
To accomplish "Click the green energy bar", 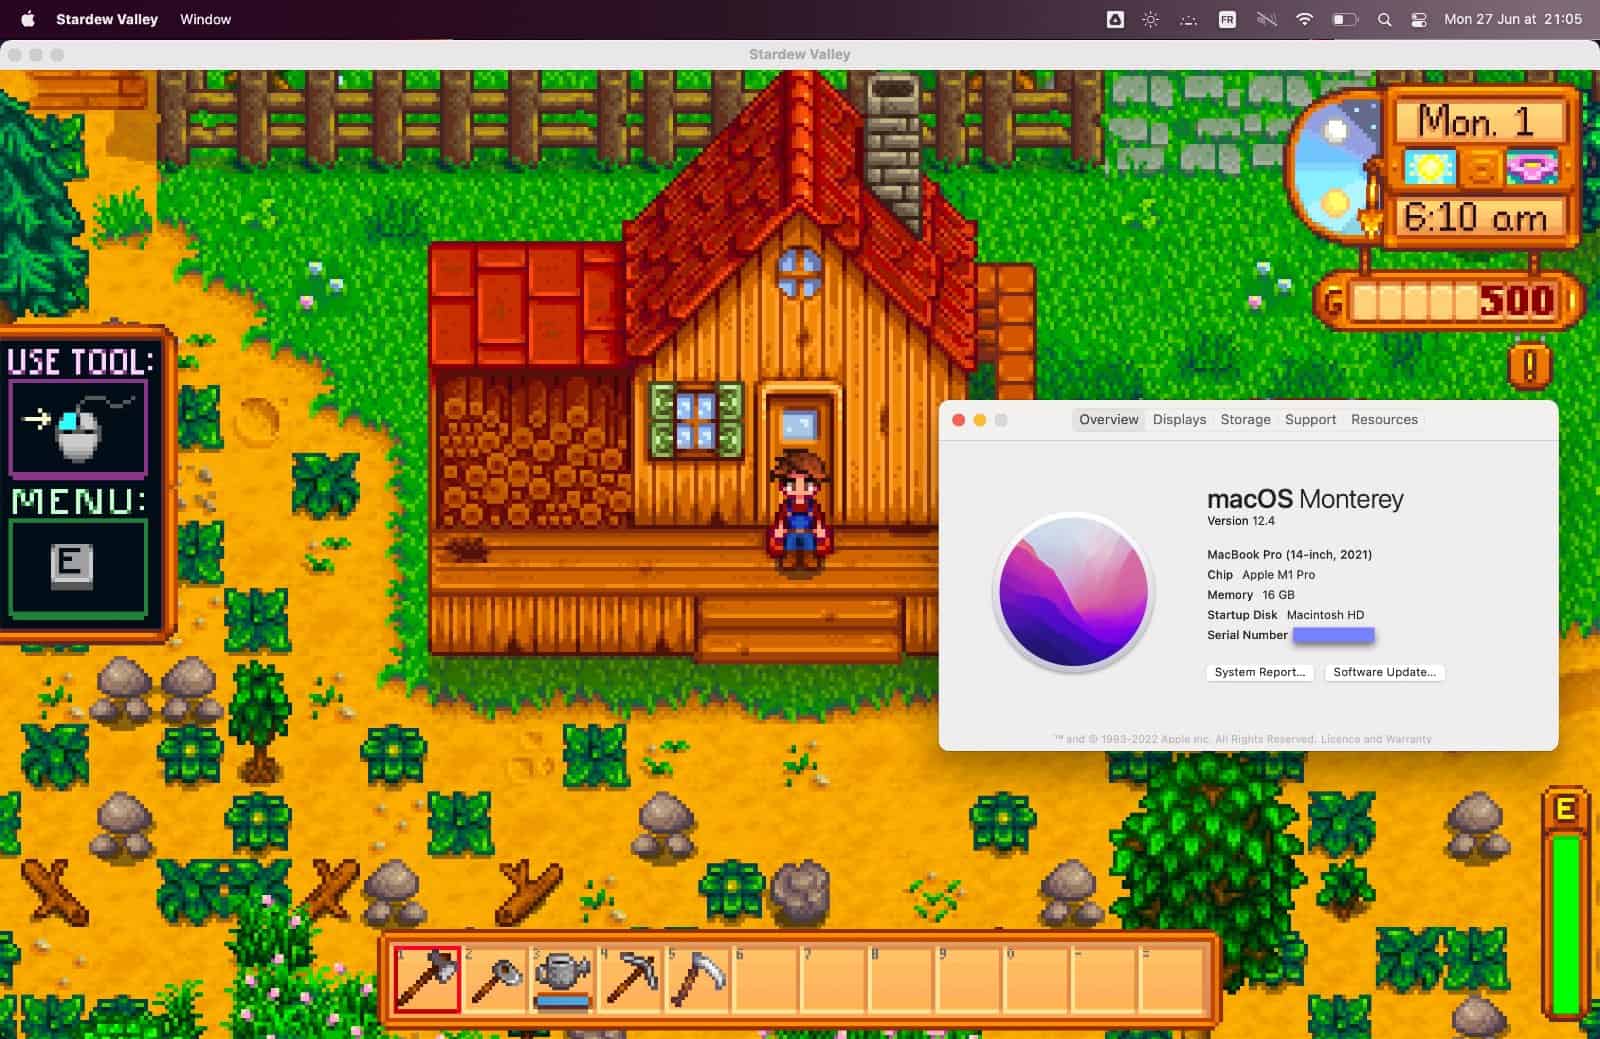I will [x=1565, y=925].
